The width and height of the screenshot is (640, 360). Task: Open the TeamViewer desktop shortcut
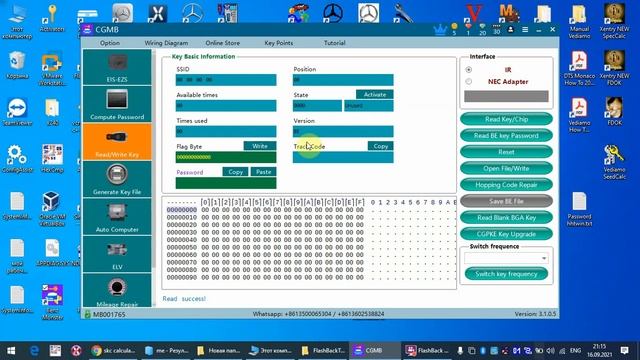click(x=17, y=111)
